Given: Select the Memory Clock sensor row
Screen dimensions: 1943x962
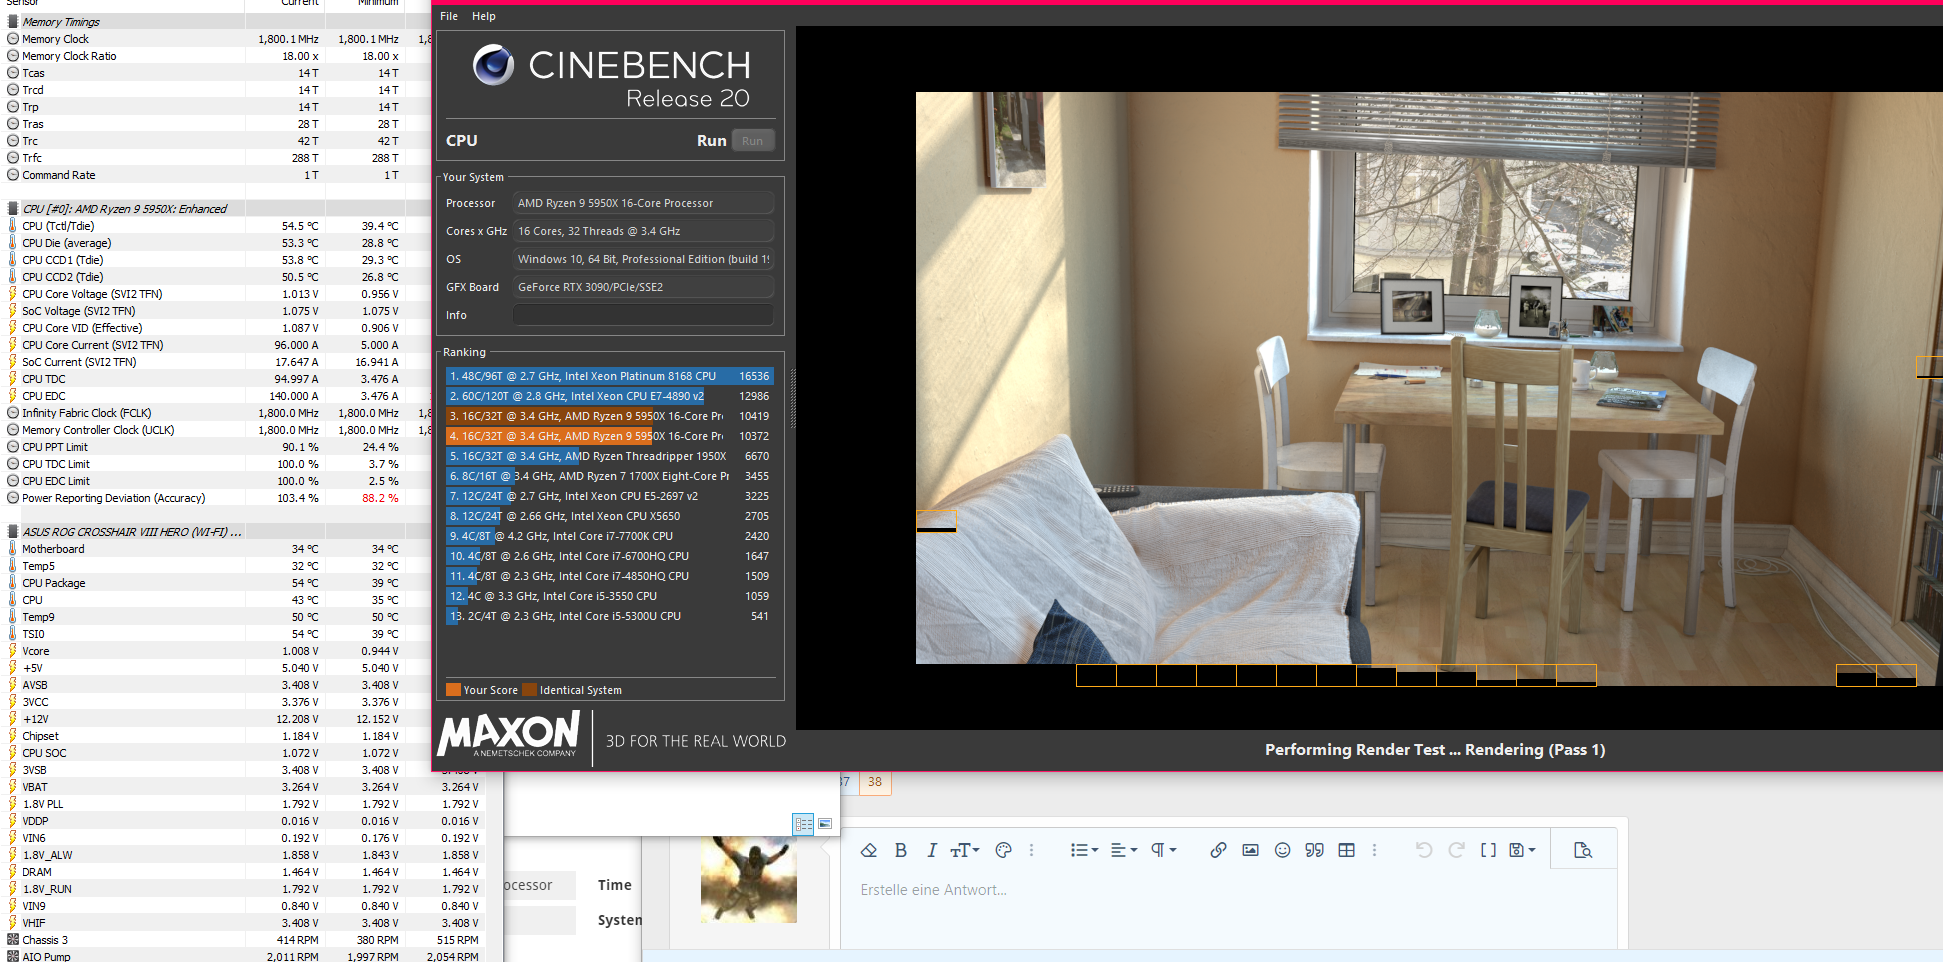Looking at the screenshot, I should click(215, 39).
